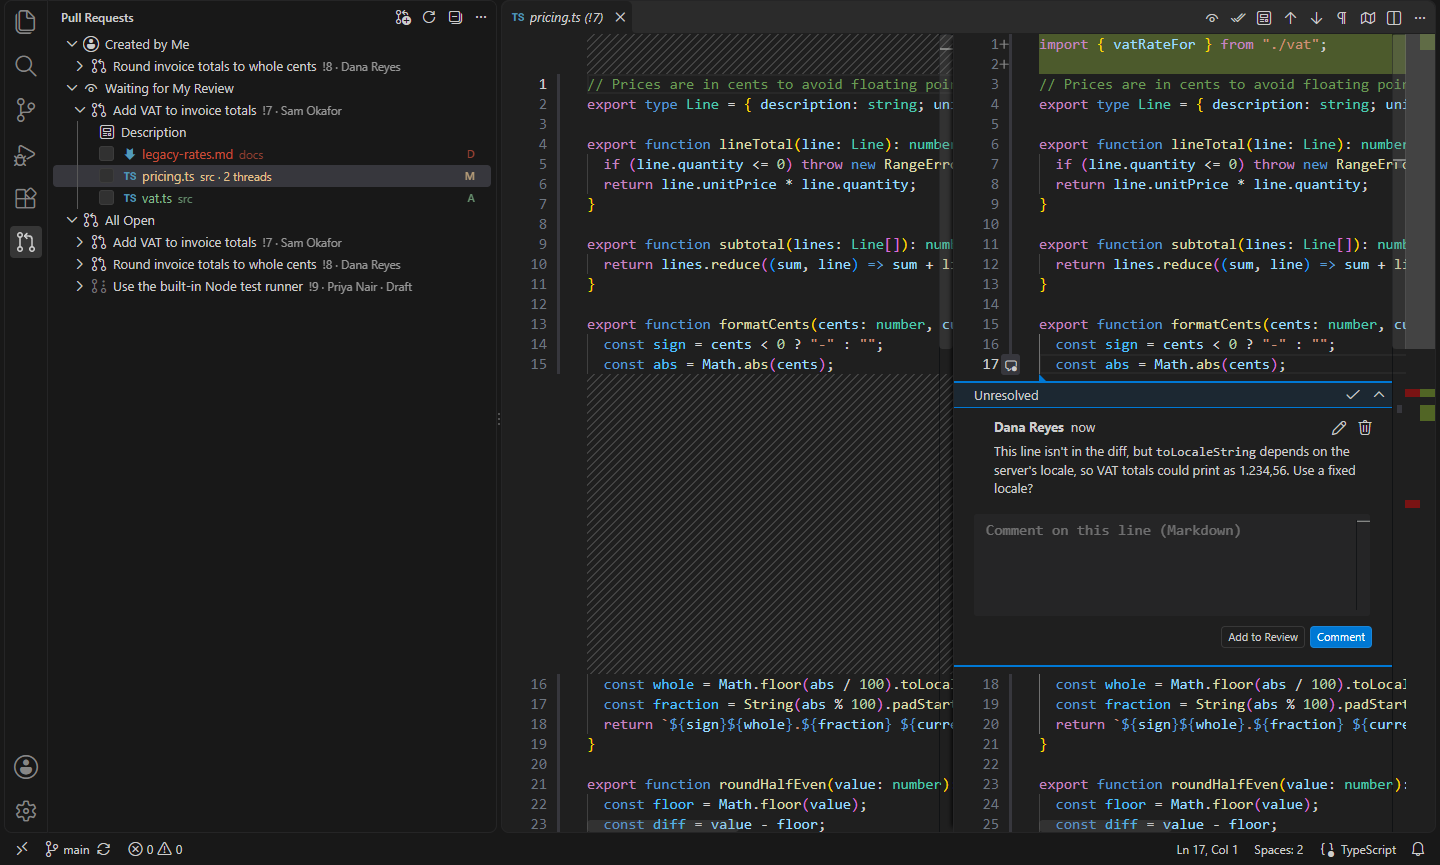
Task: Open notifications bell in status bar
Action: pos(1418,849)
